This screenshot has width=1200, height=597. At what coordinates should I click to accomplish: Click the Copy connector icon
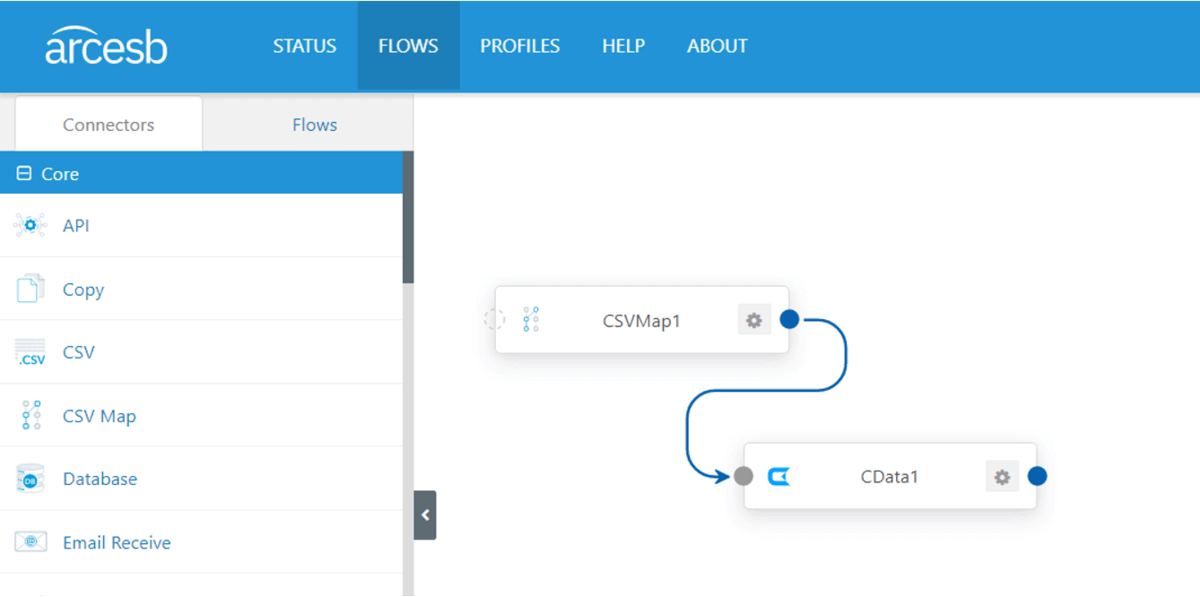pyautogui.click(x=30, y=289)
